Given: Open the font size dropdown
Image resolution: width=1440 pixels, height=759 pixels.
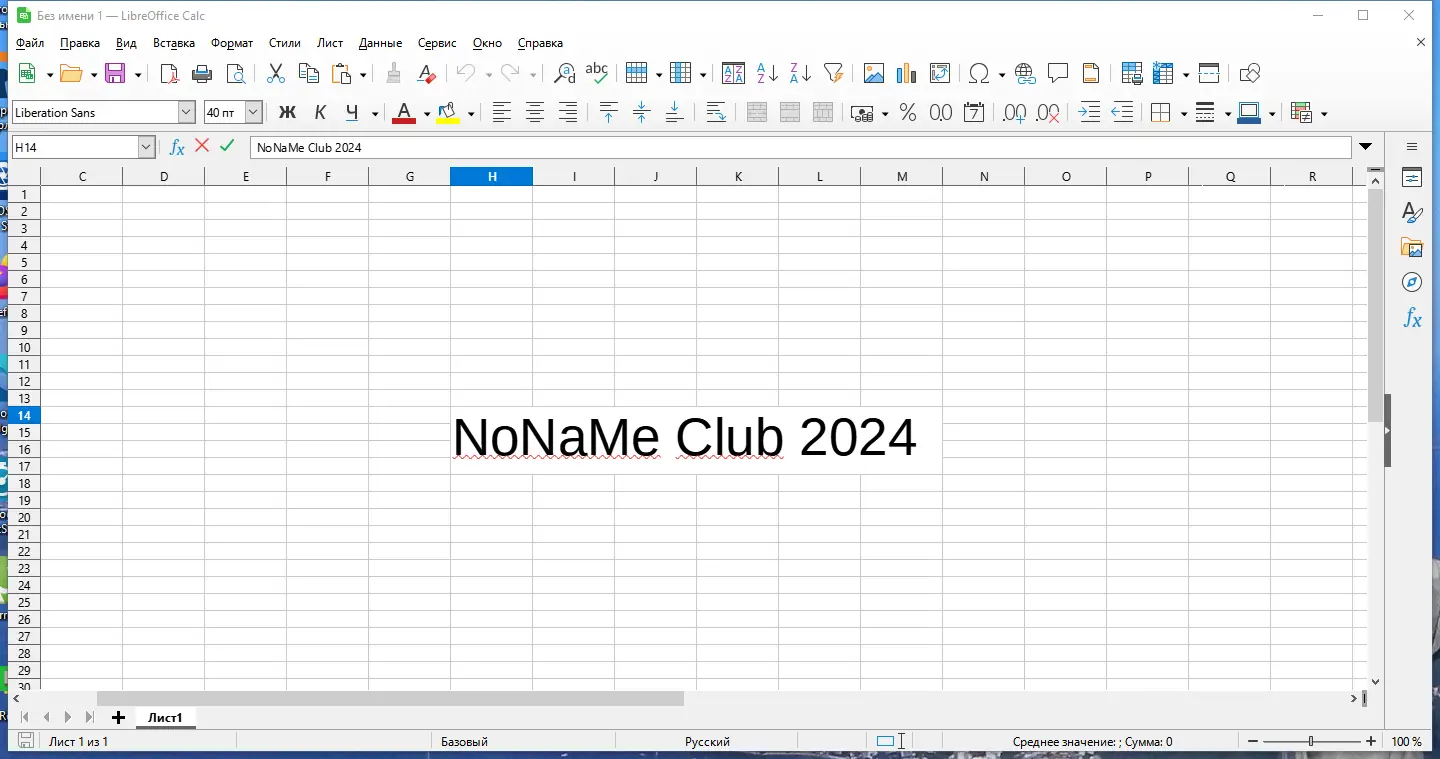Looking at the screenshot, I should tap(253, 113).
